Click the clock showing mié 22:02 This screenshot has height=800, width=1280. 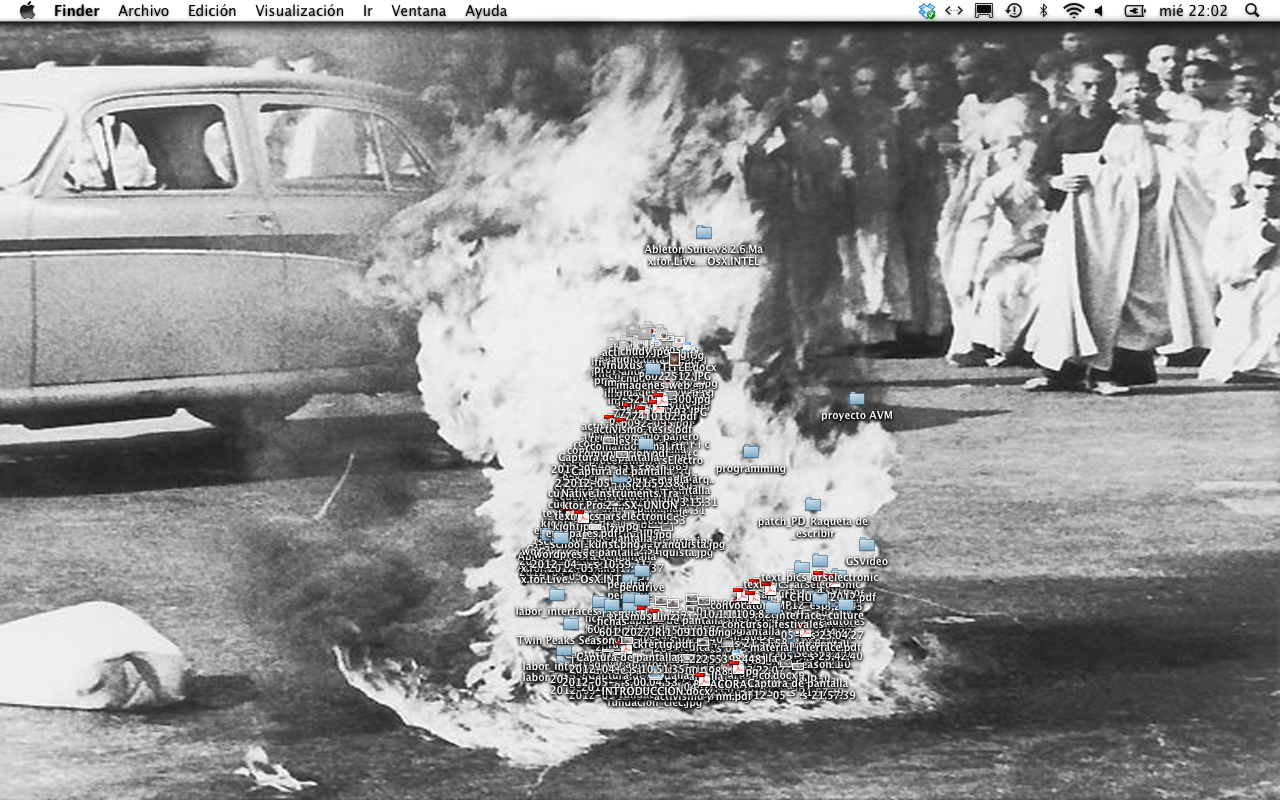click(x=1193, y=11)
